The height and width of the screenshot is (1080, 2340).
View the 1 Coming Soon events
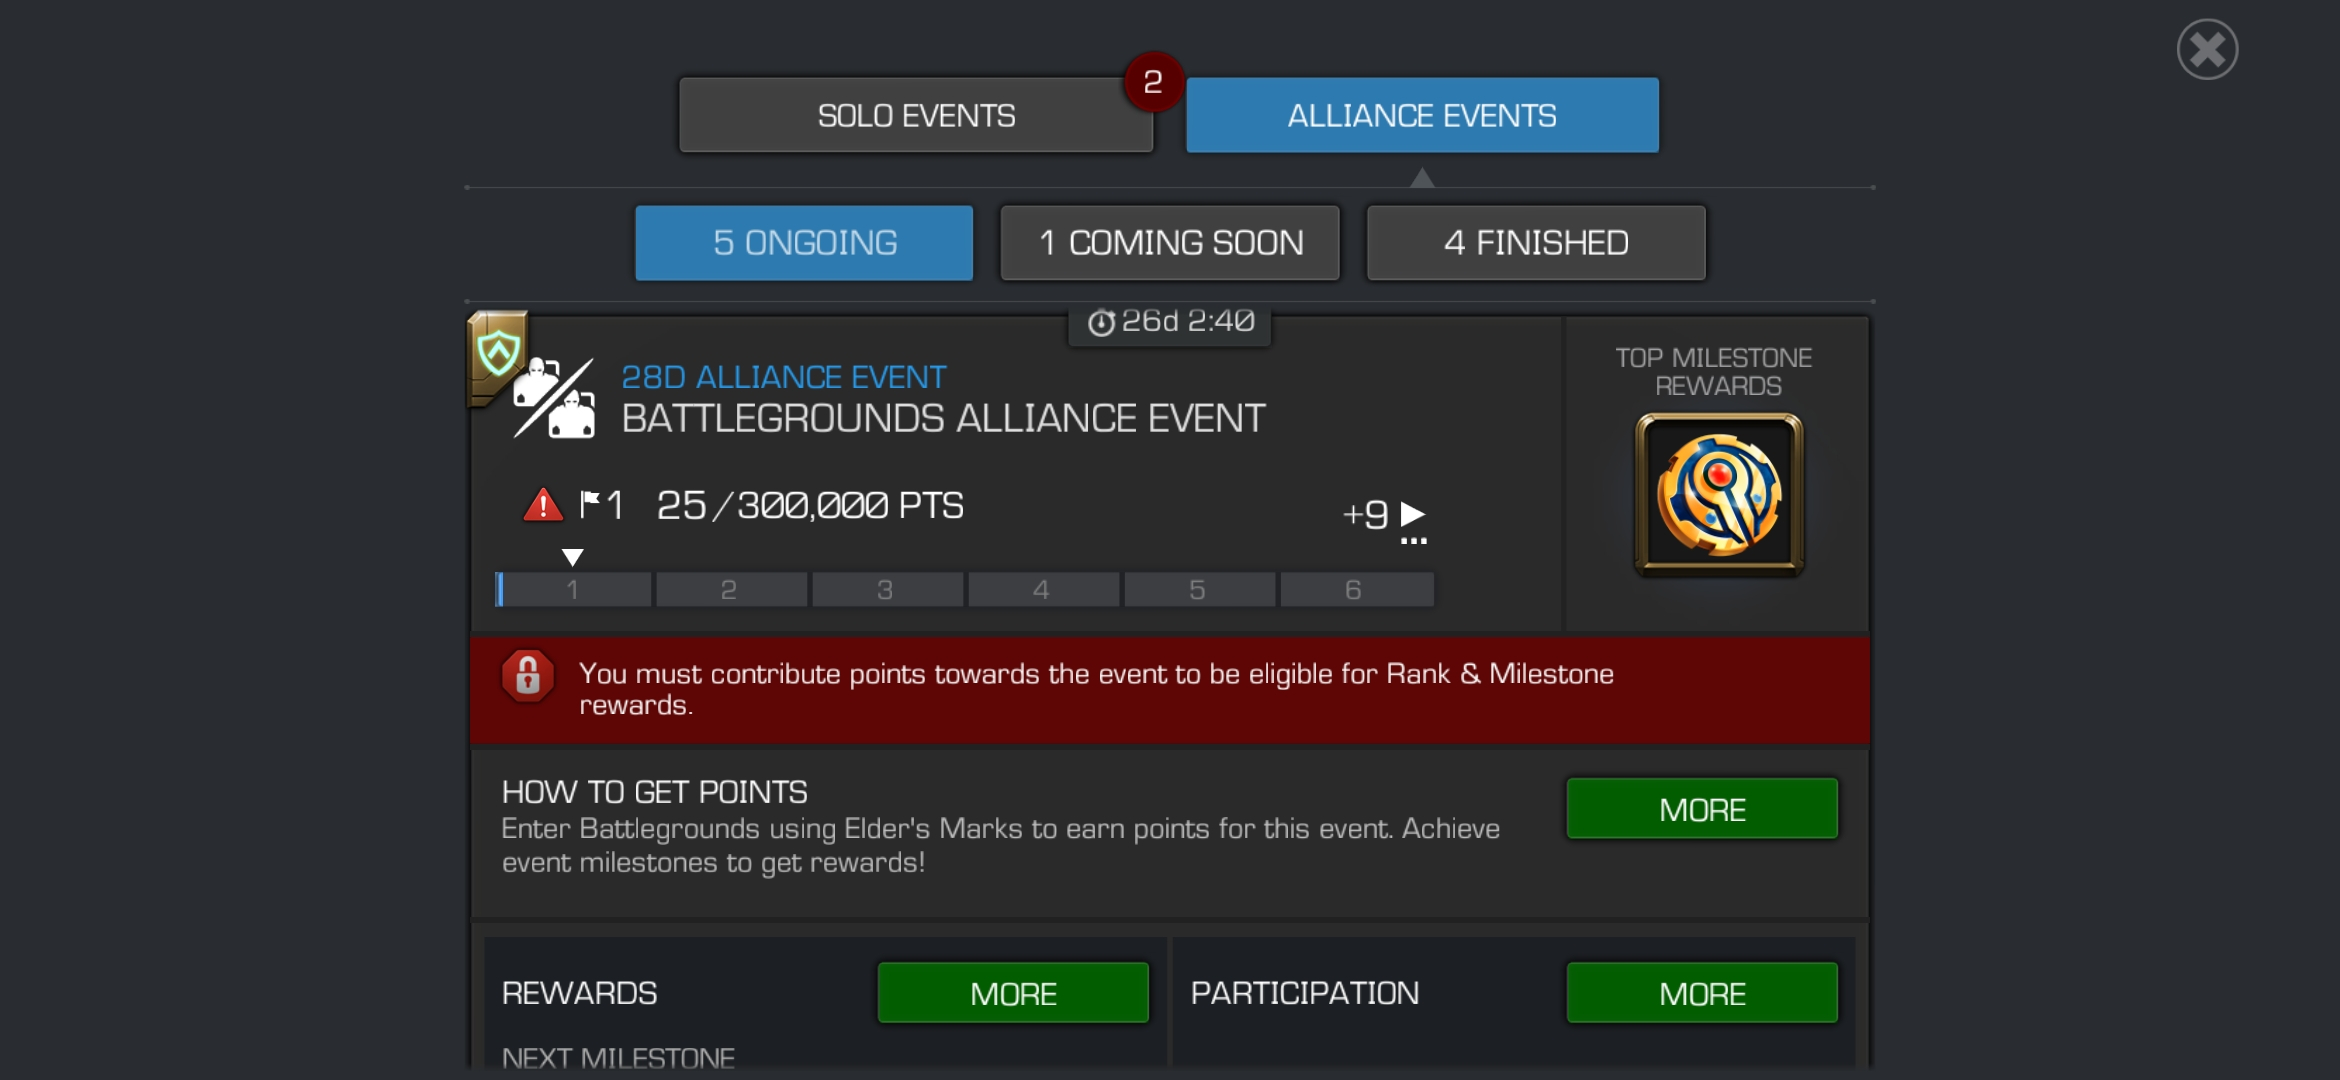point(1170,243)
